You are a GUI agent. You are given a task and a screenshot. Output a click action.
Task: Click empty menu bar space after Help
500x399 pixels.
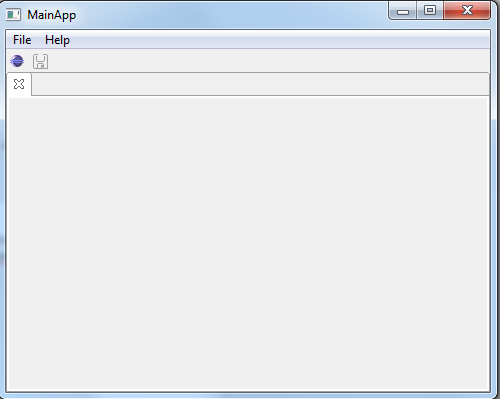pyautogui.click(x=280, y=40)
